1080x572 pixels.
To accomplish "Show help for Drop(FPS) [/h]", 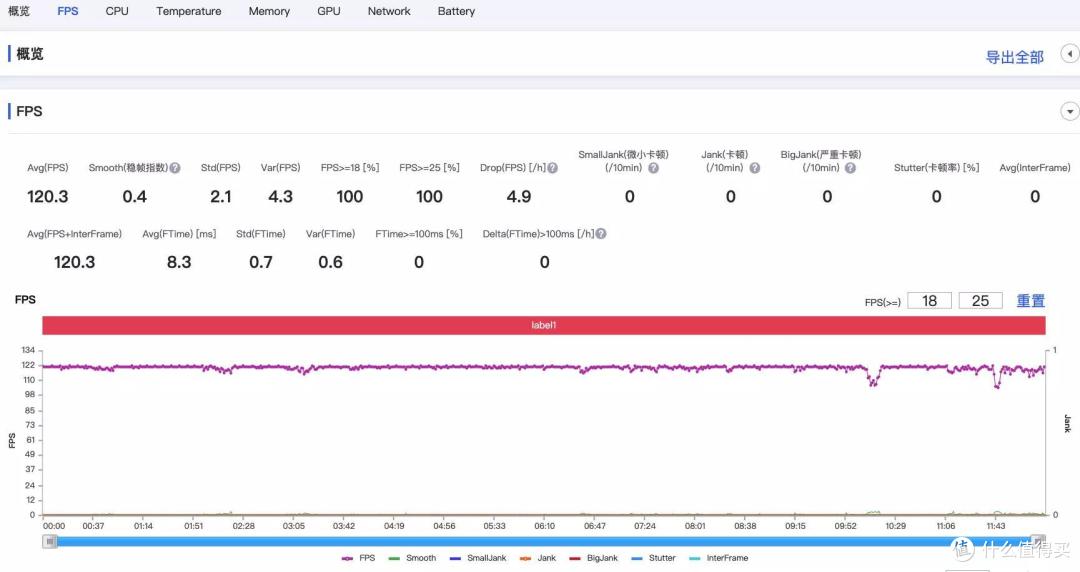I will [x=552, y=167].
